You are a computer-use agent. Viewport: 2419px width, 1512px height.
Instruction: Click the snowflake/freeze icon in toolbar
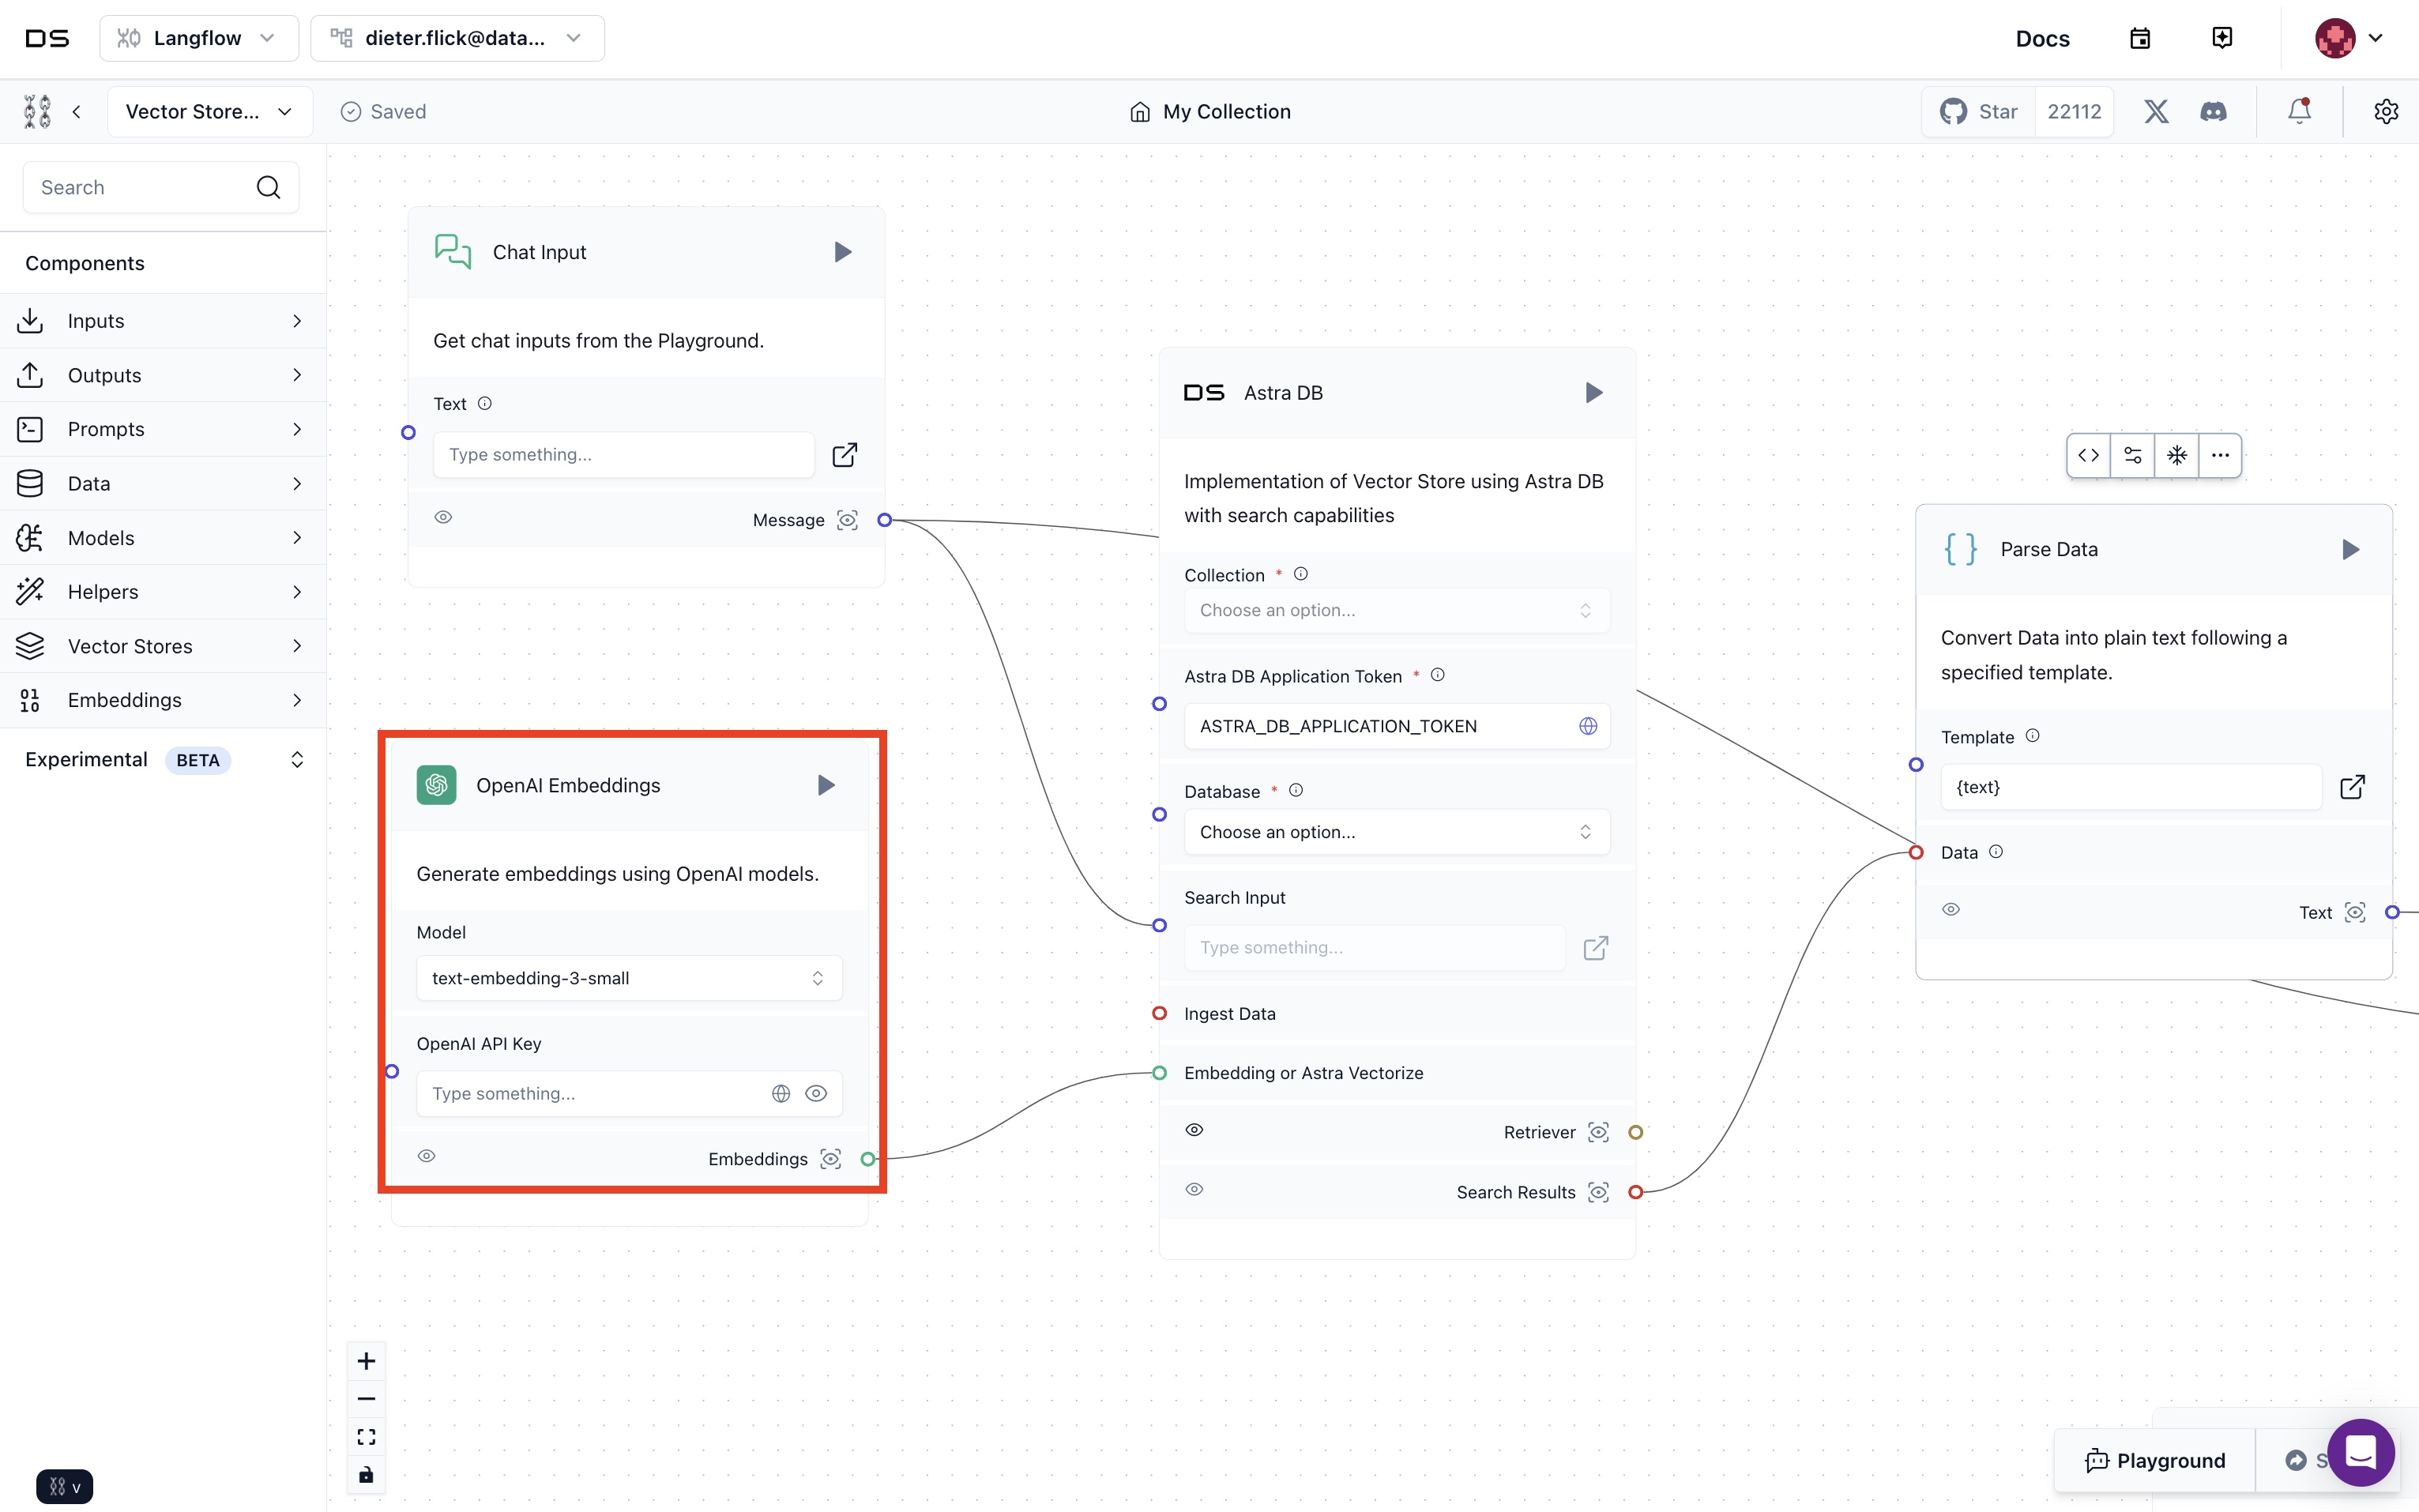coord(2177,455)
